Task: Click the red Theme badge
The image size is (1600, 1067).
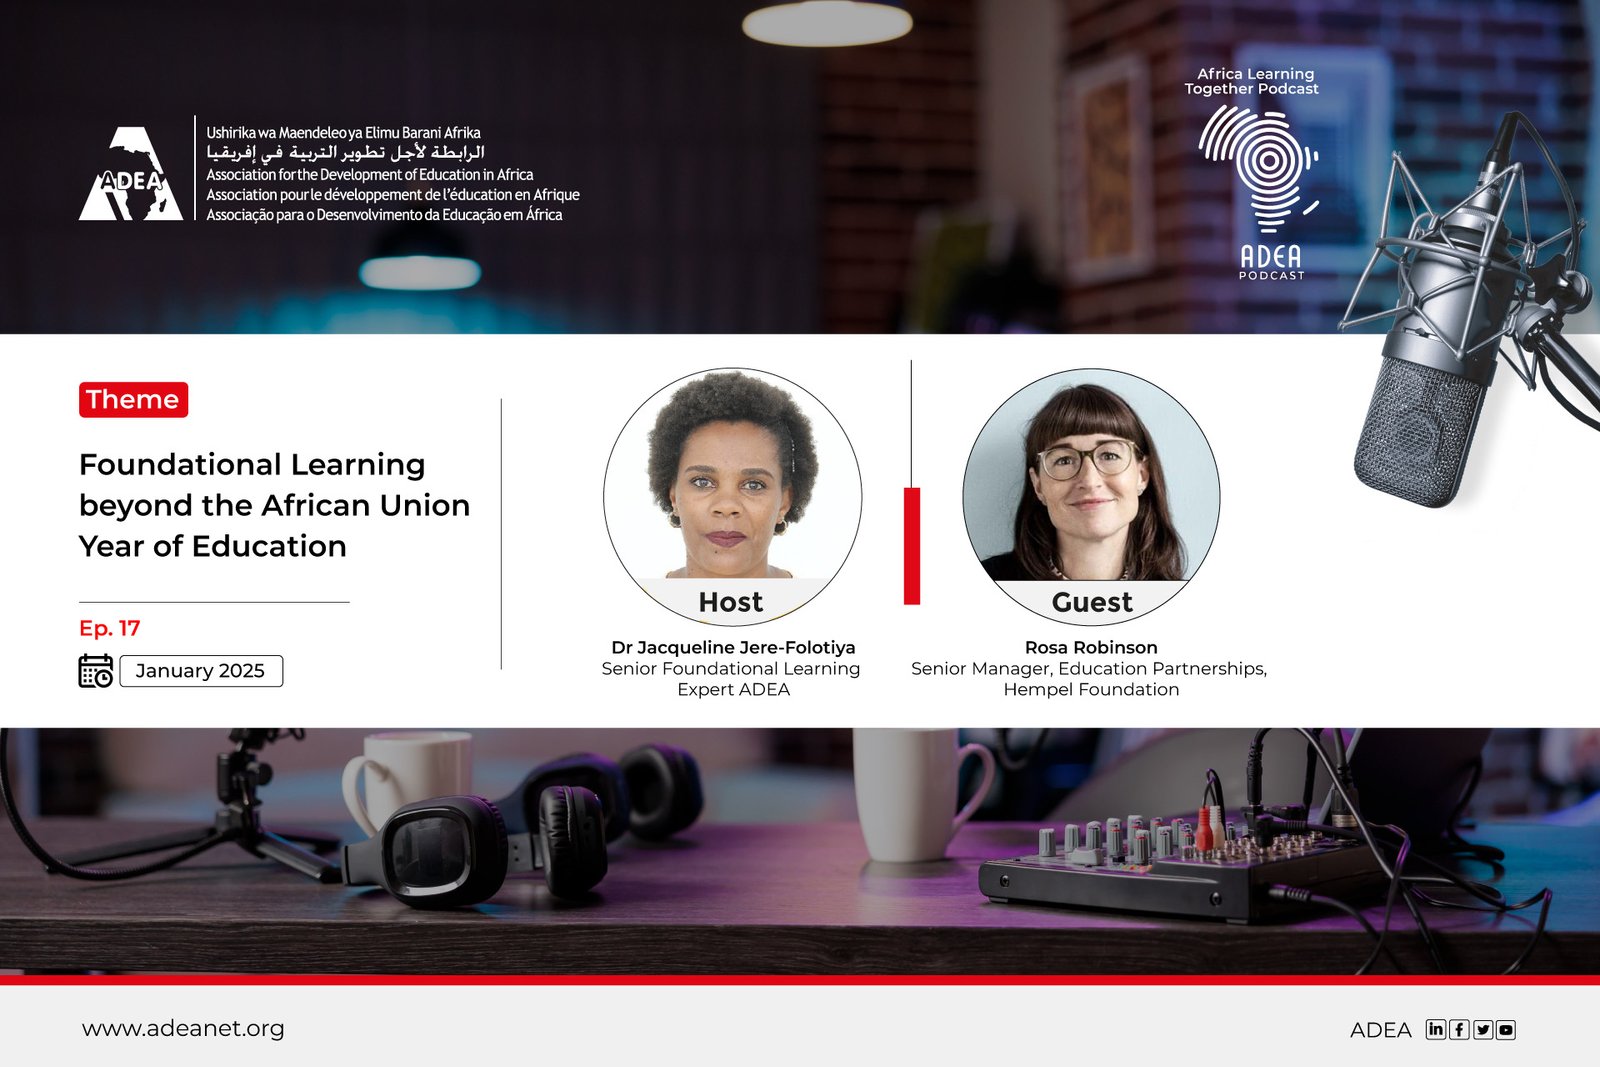Action: 133,399
